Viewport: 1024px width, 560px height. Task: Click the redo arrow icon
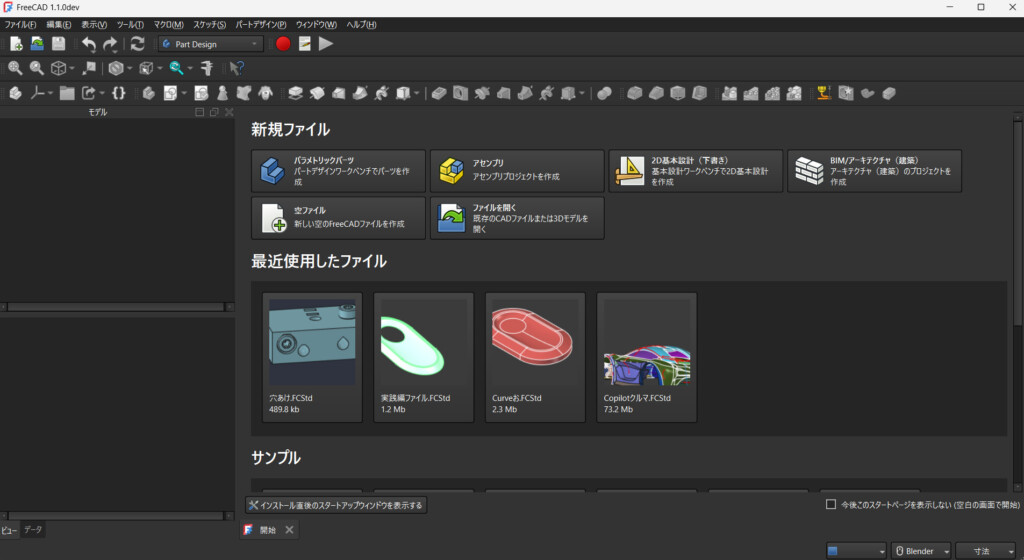(110, 44)
